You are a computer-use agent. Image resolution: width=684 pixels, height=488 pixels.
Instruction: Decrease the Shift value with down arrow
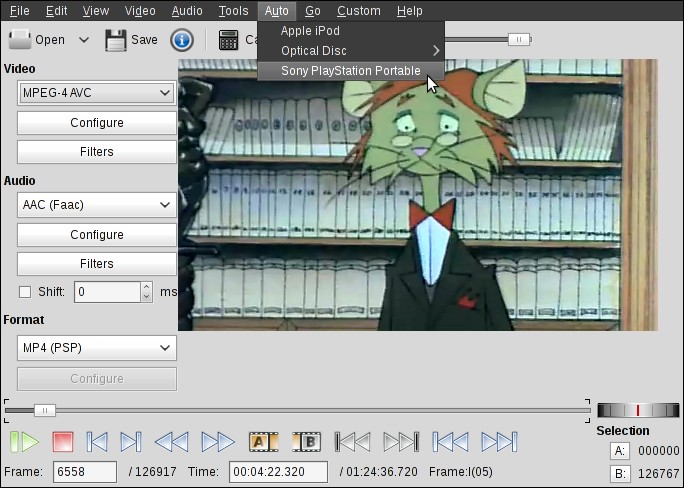(147, 297)
